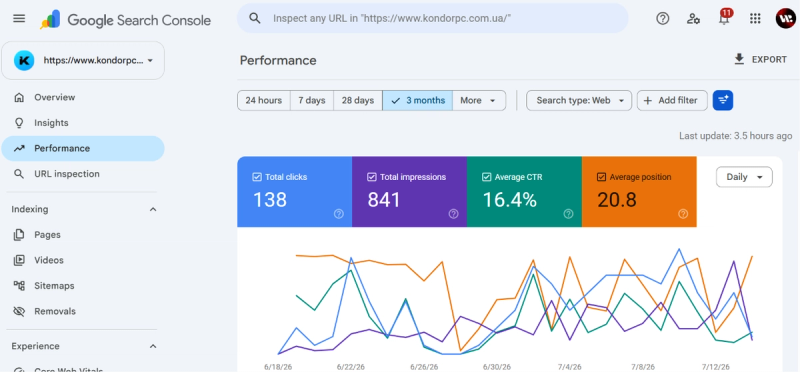800x372 pixels.
Task: Toggle the Total impressions checkbox
Action: pos(372,177)
